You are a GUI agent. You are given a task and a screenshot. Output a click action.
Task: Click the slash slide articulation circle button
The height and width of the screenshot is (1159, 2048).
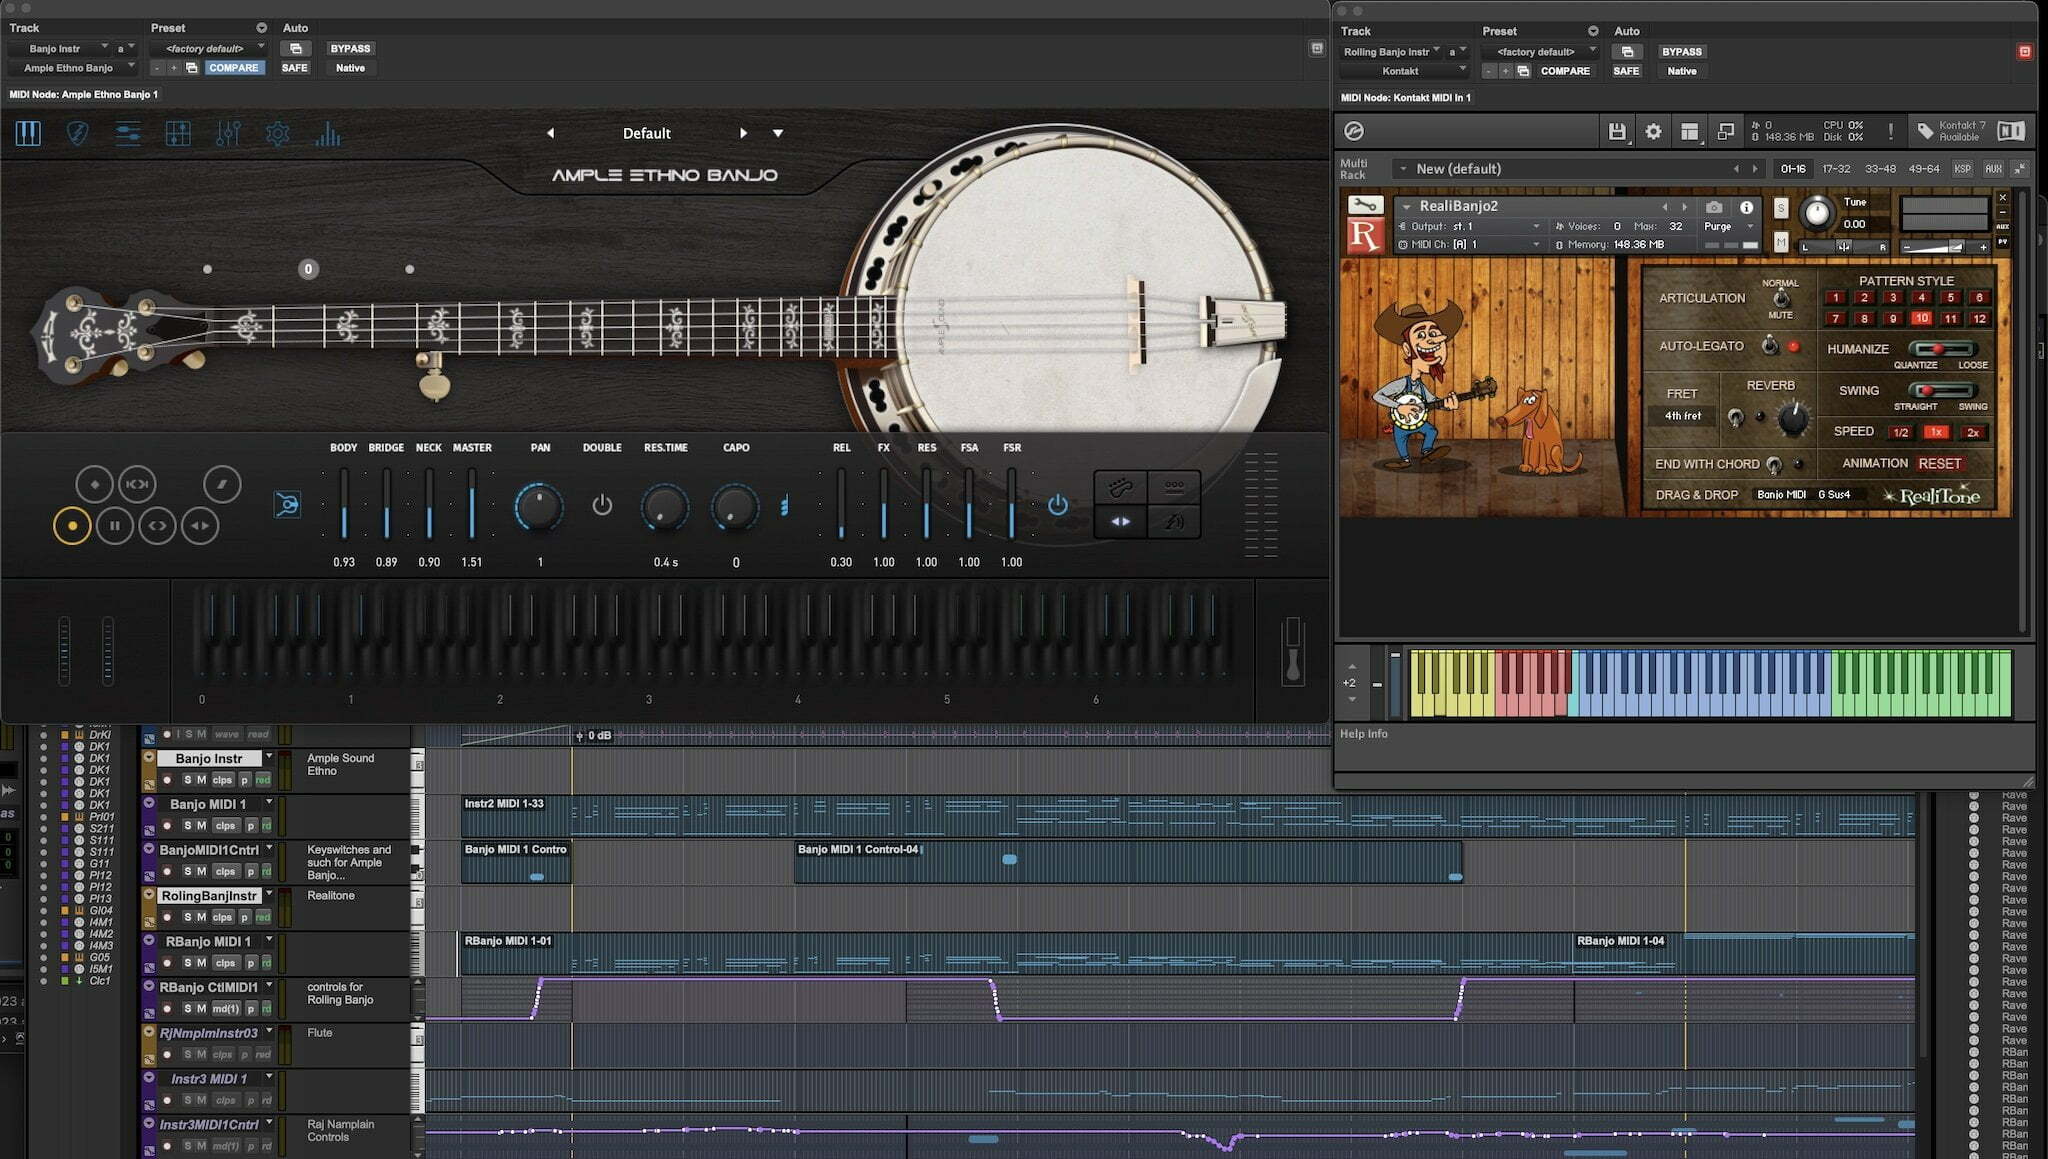(222, 484)
